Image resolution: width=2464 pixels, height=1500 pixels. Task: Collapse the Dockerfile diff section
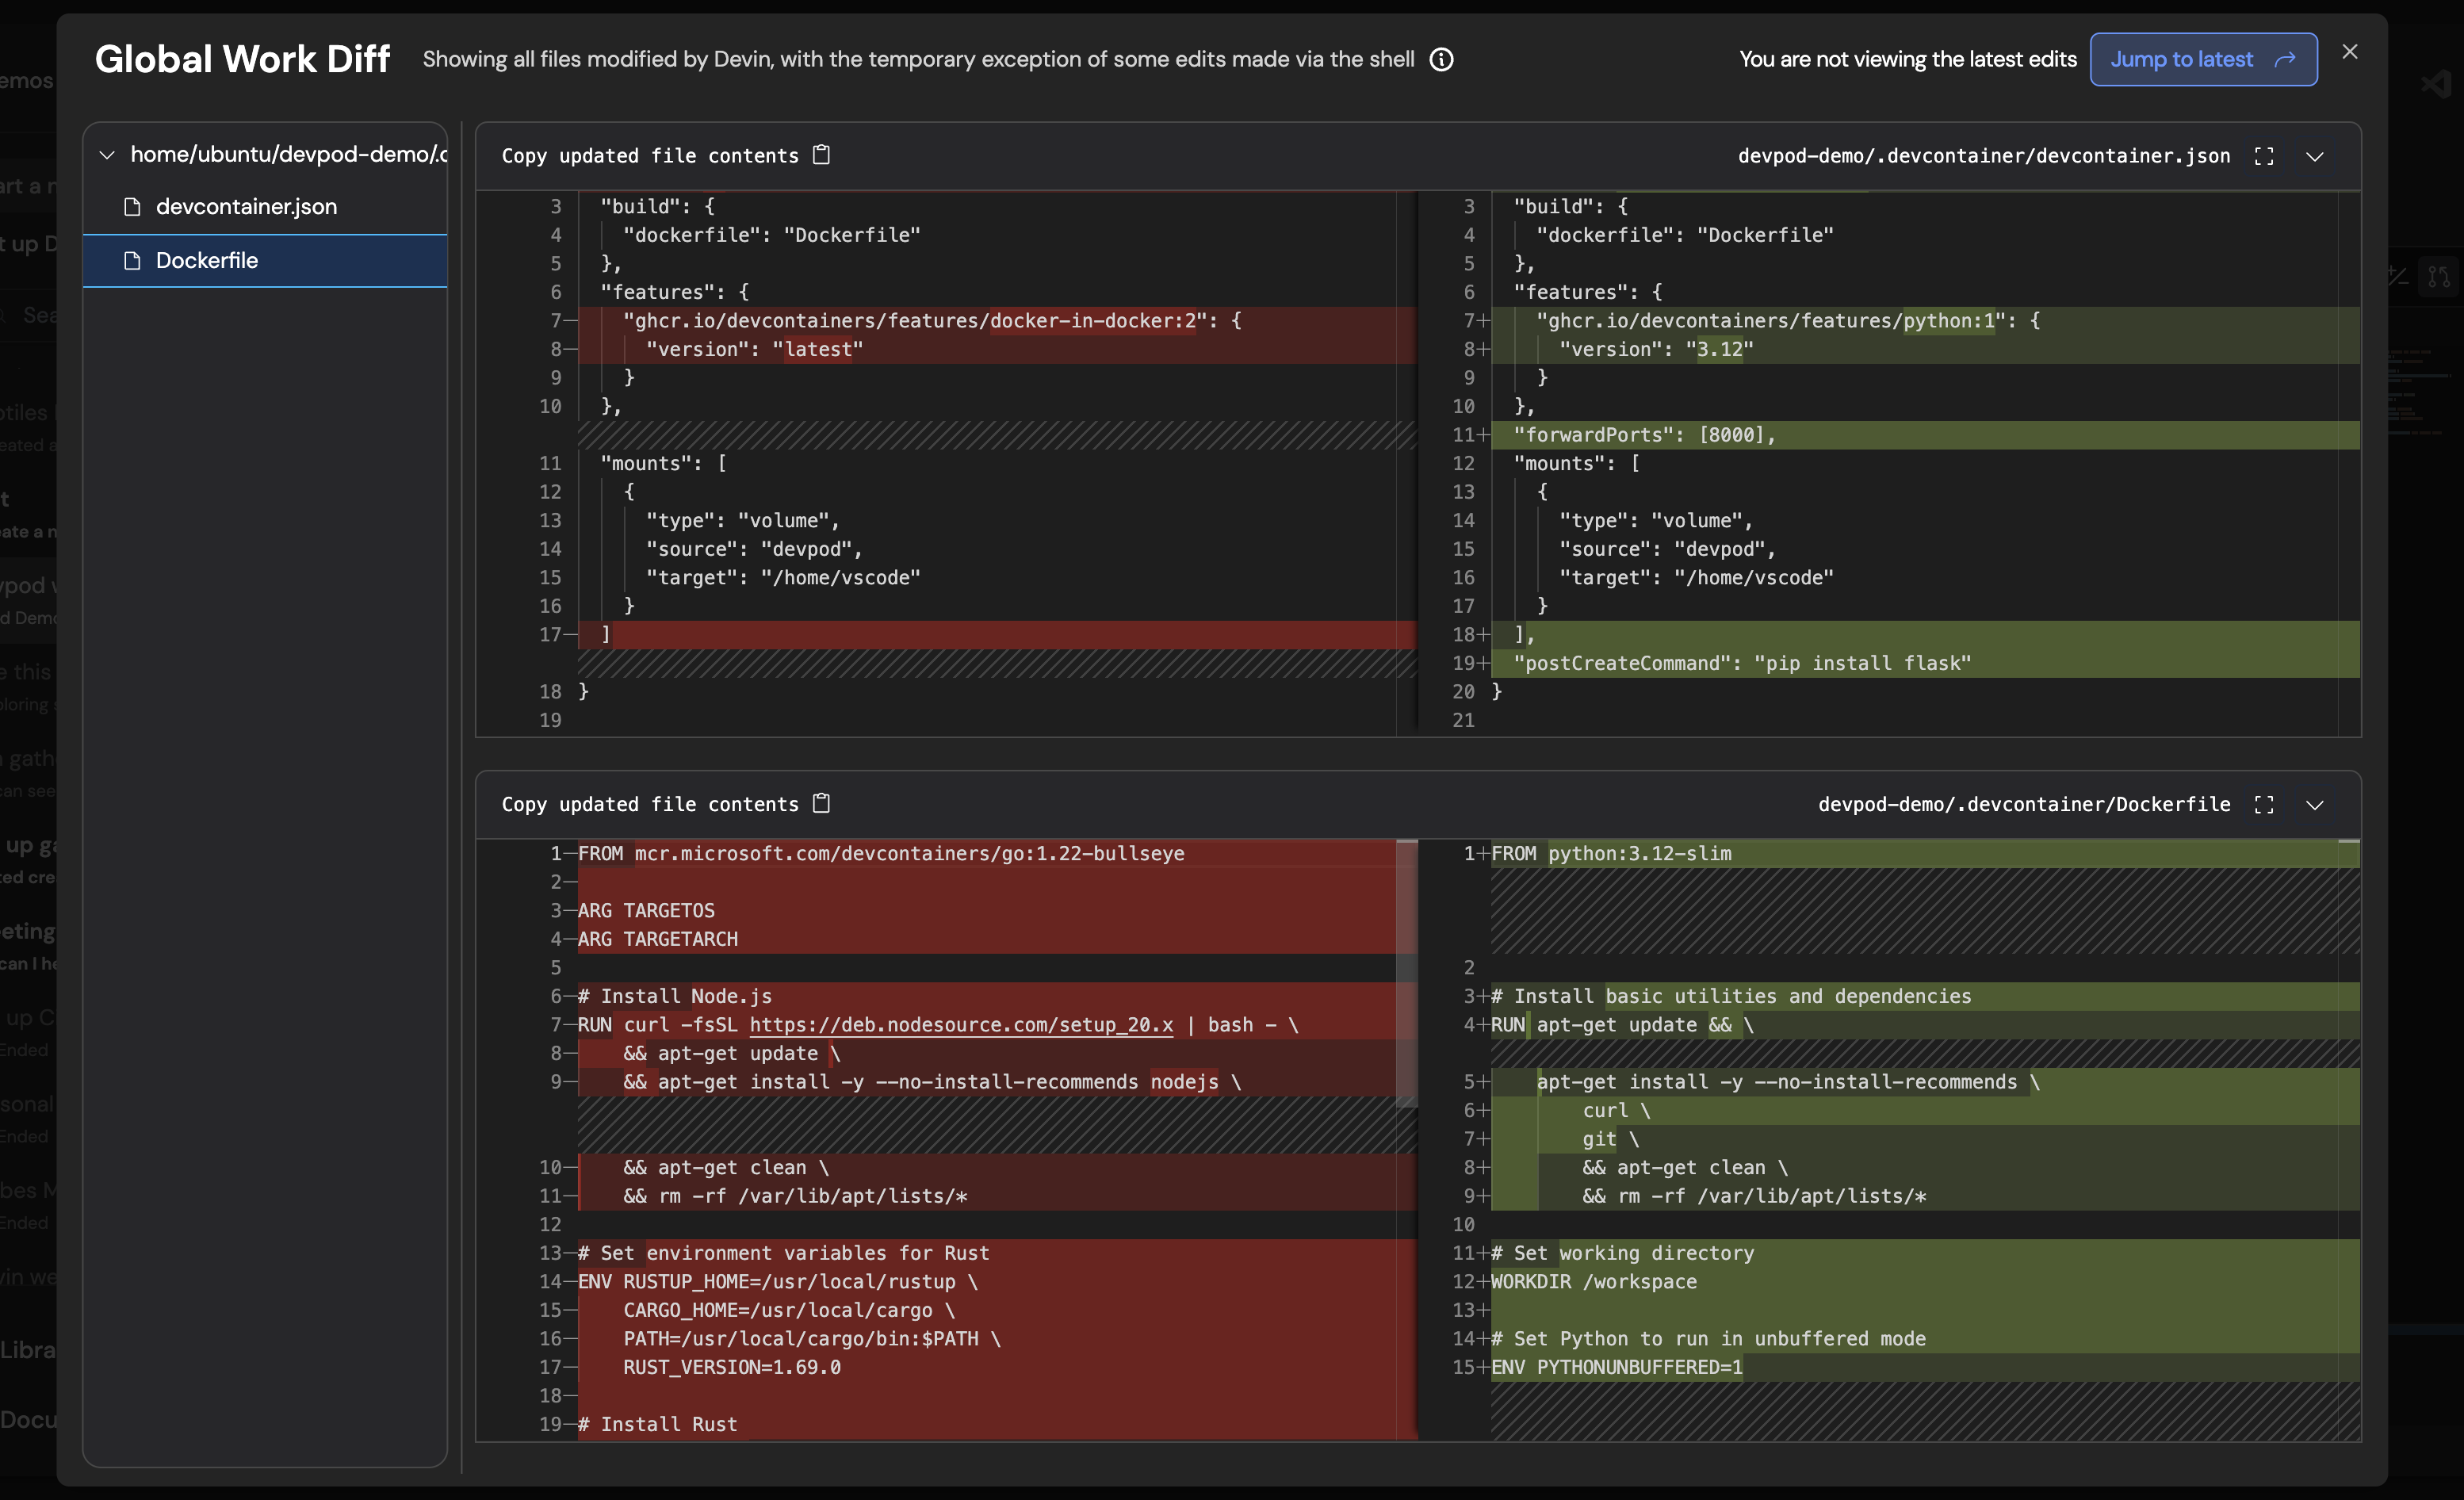[x=2314, y=805]
